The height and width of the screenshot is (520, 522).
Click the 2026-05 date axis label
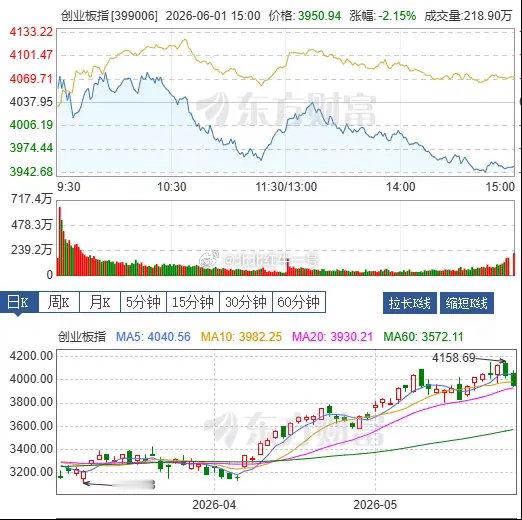coord(375,505)
